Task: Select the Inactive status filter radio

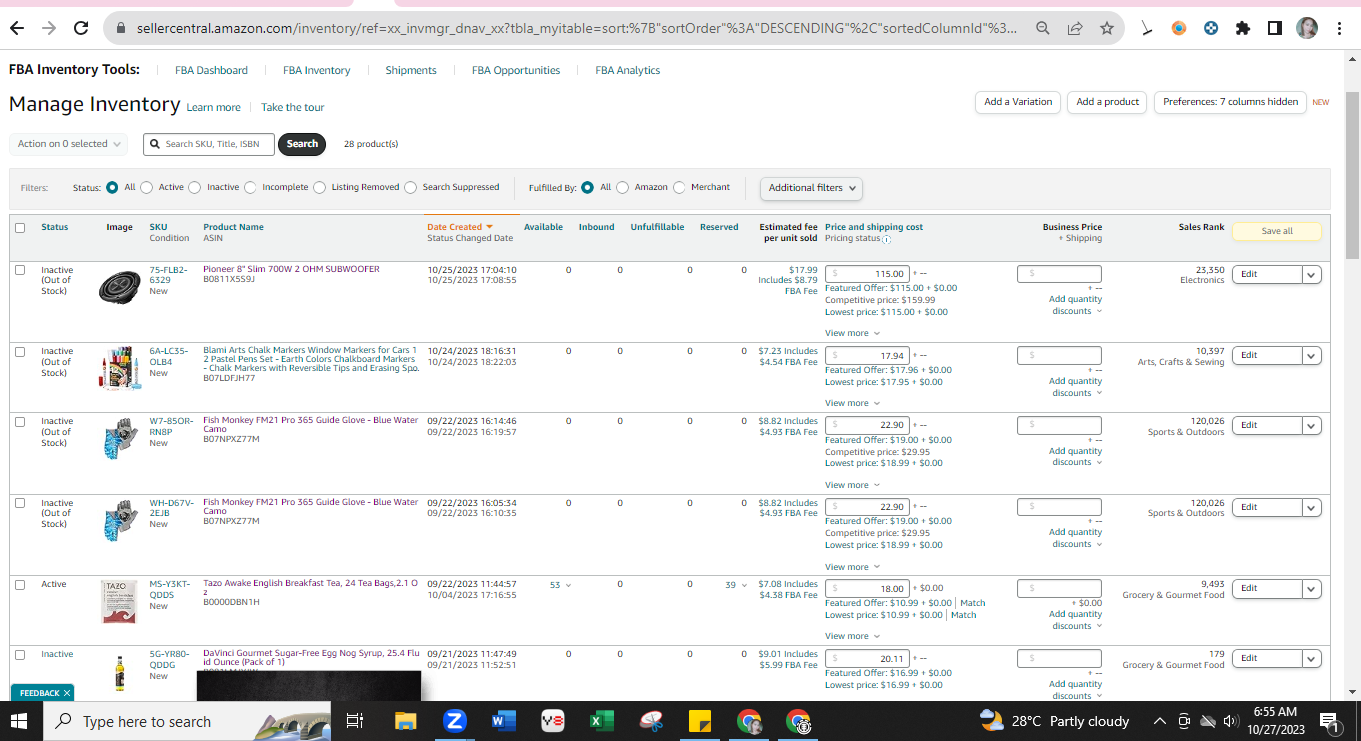Action: 195,187
